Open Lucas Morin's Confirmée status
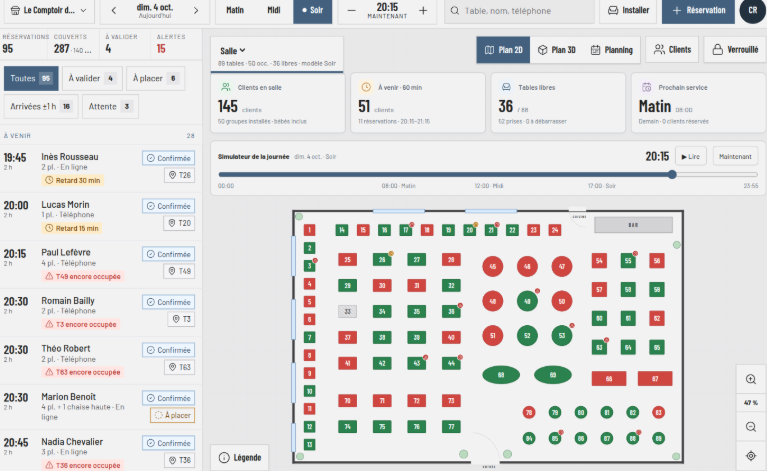This screenshot has width=767, height=471. click(x=169, y=206)
